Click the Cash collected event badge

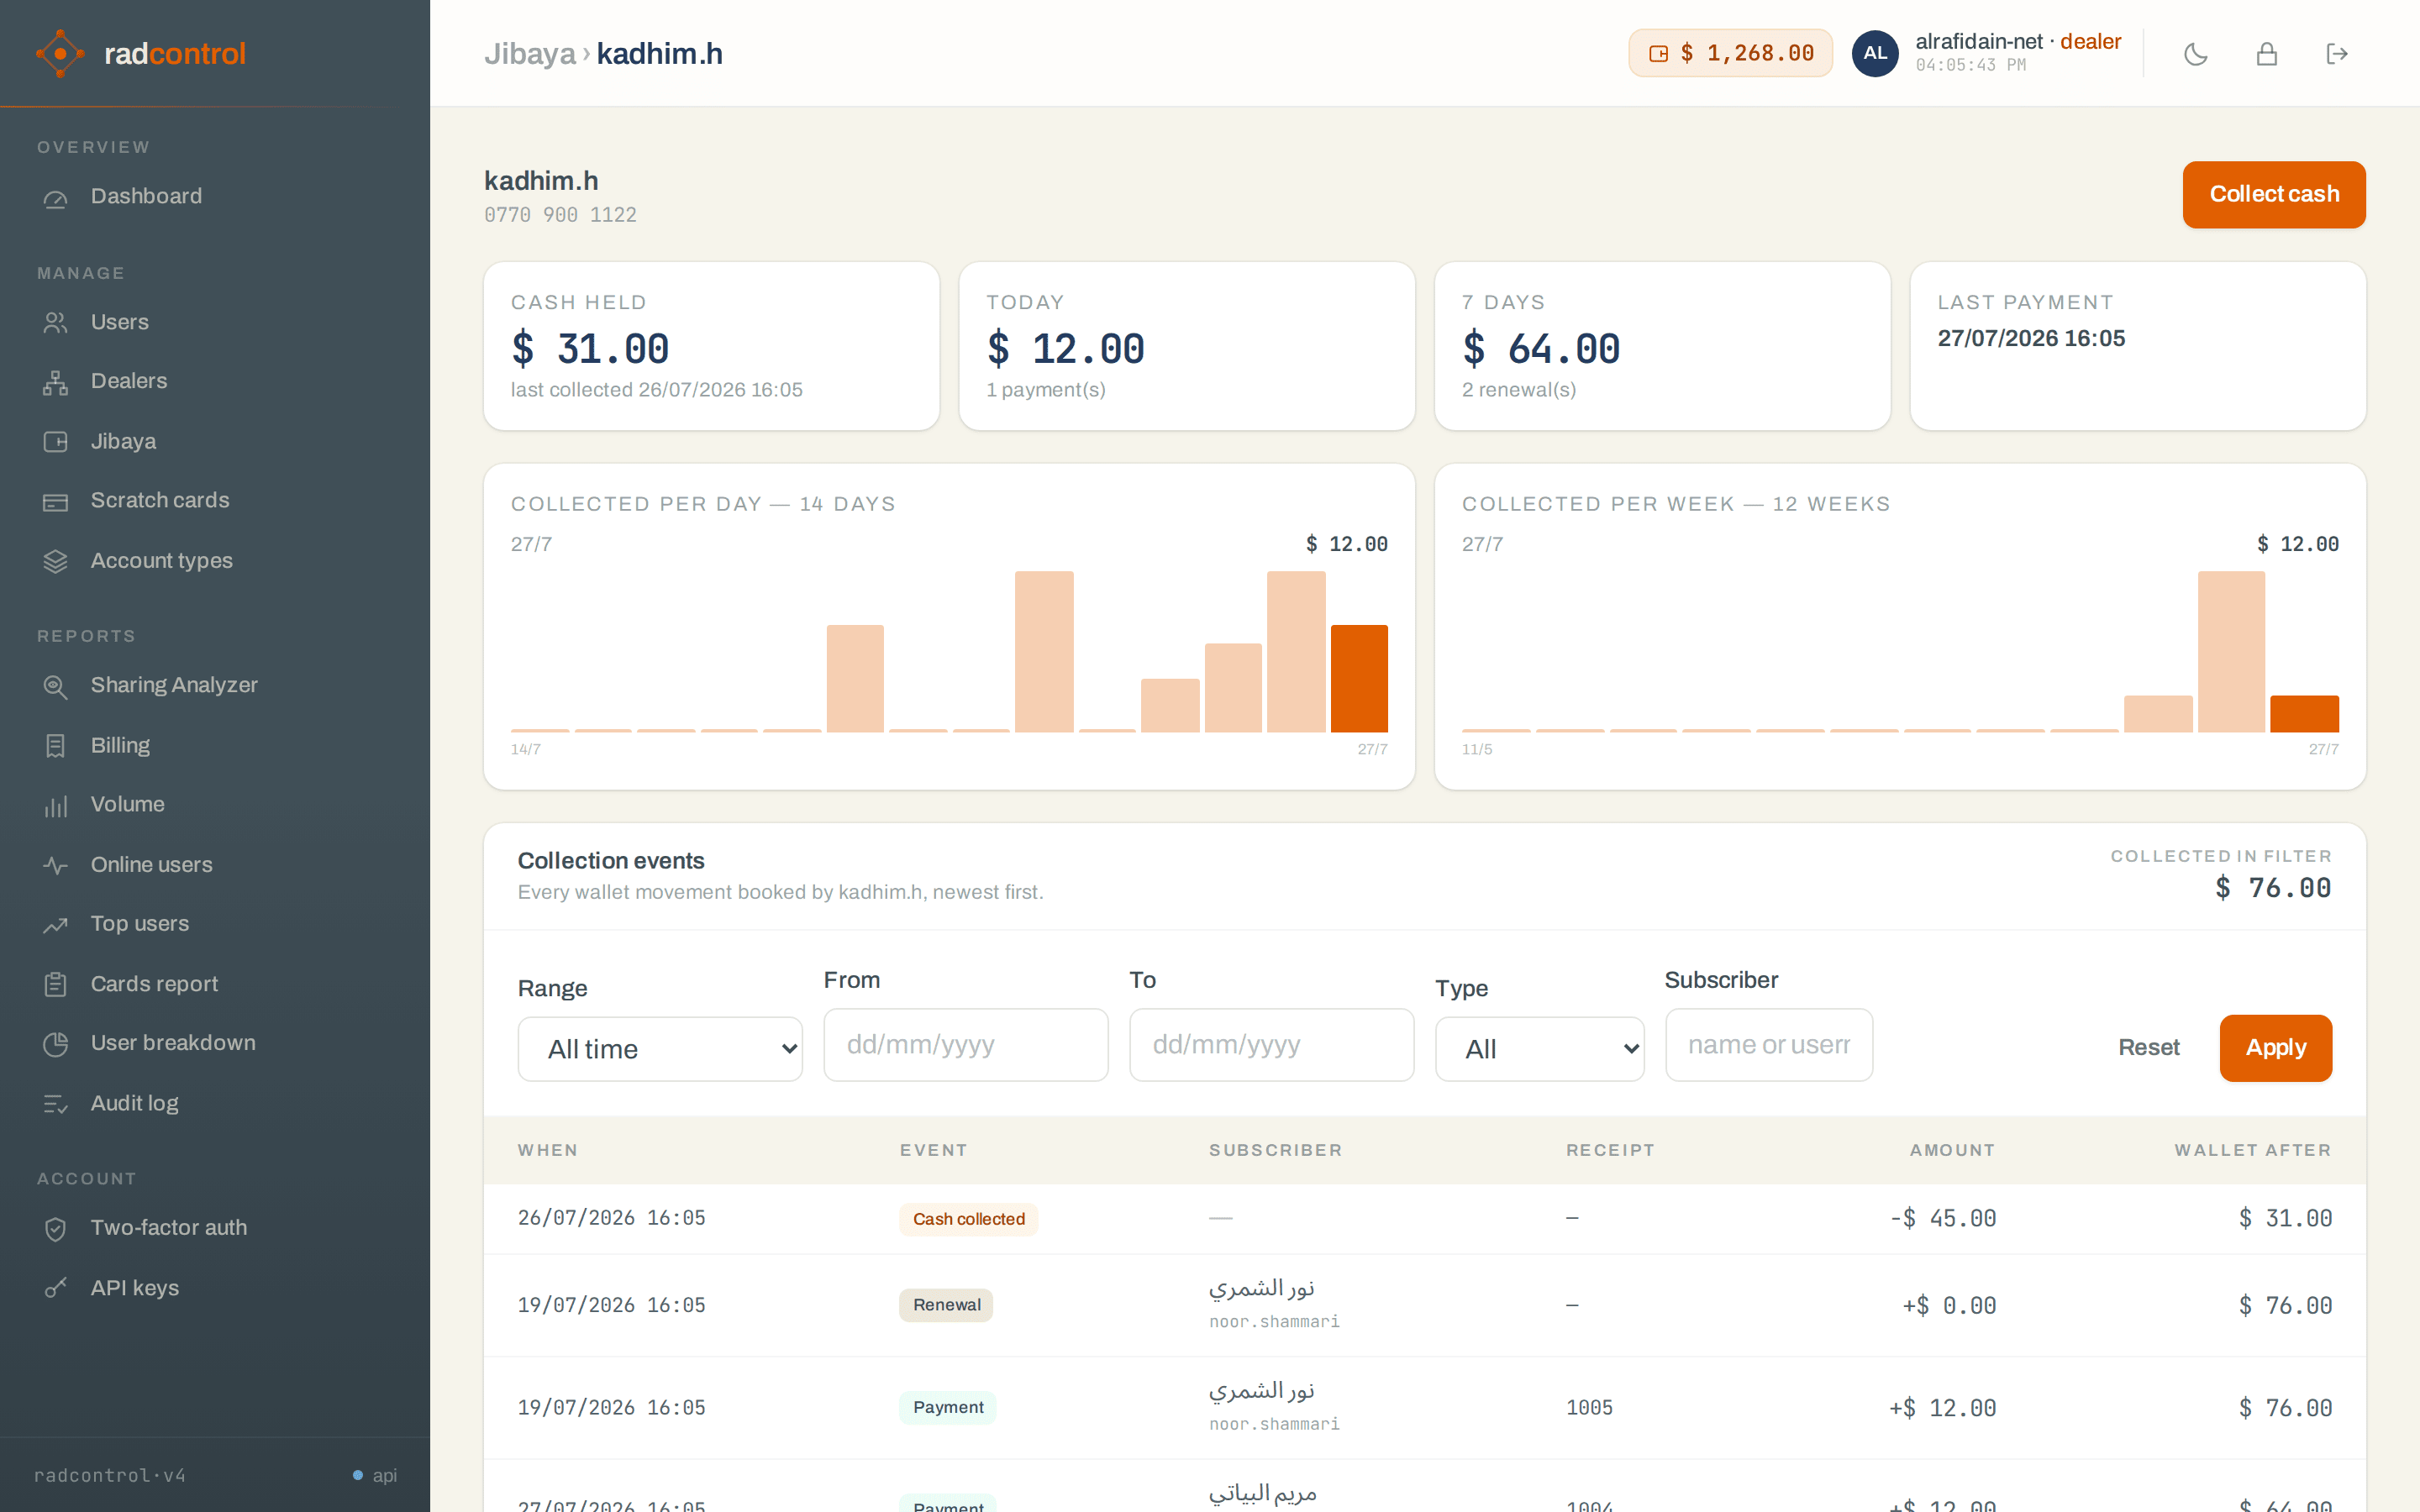coord(968,1219)
